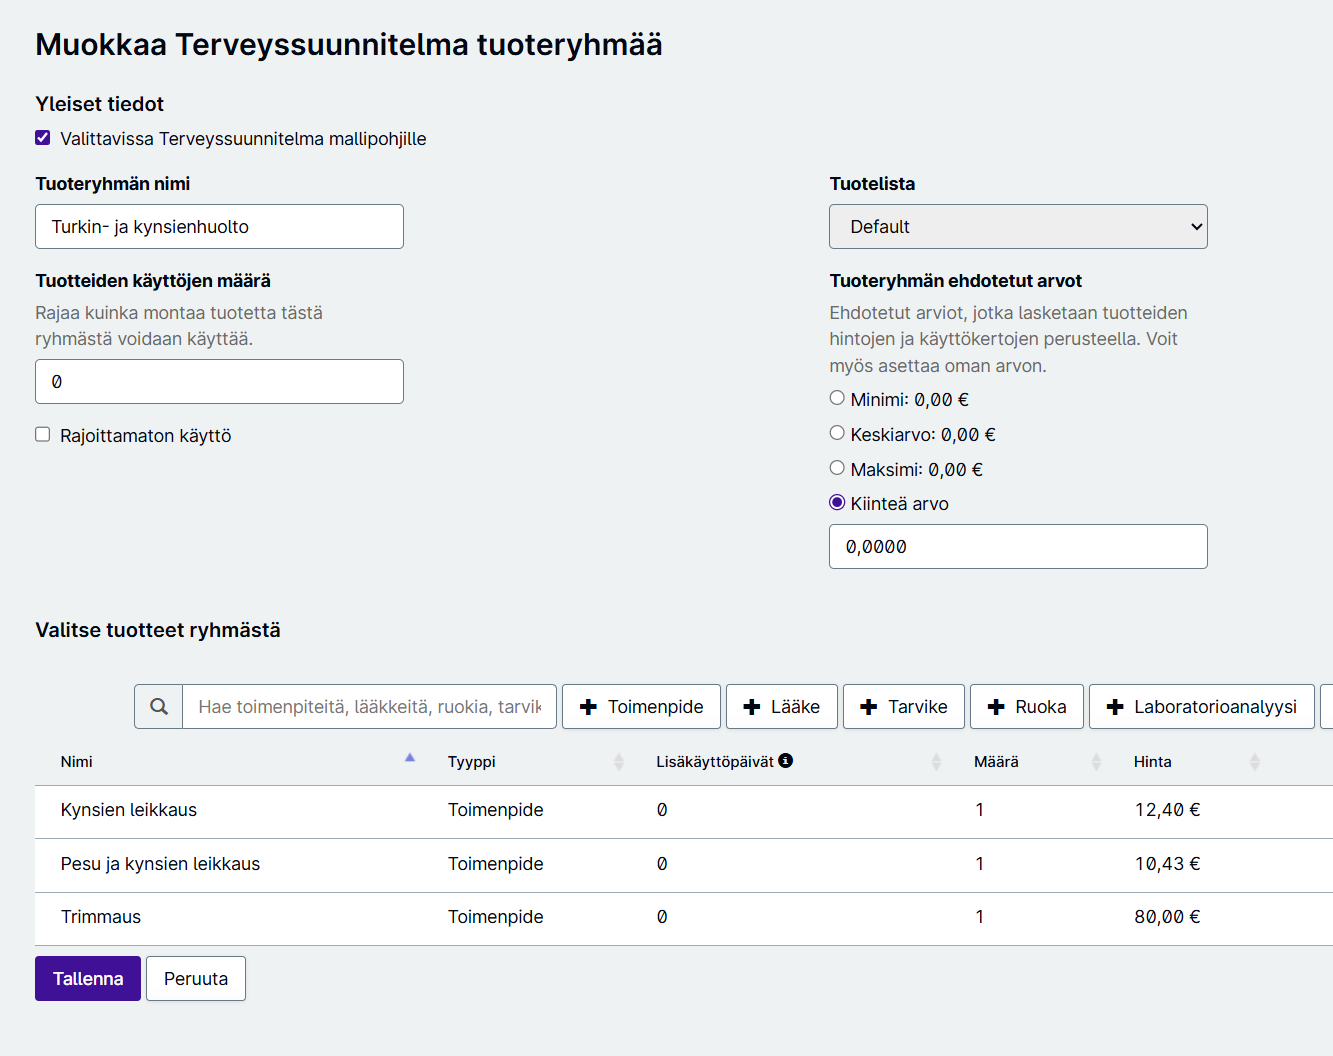The height and width of the screenshot is (1056, 1333).
Task: Click Toimenpide type in Kynsien leikkaus row
Action: [x=495, y=810]
